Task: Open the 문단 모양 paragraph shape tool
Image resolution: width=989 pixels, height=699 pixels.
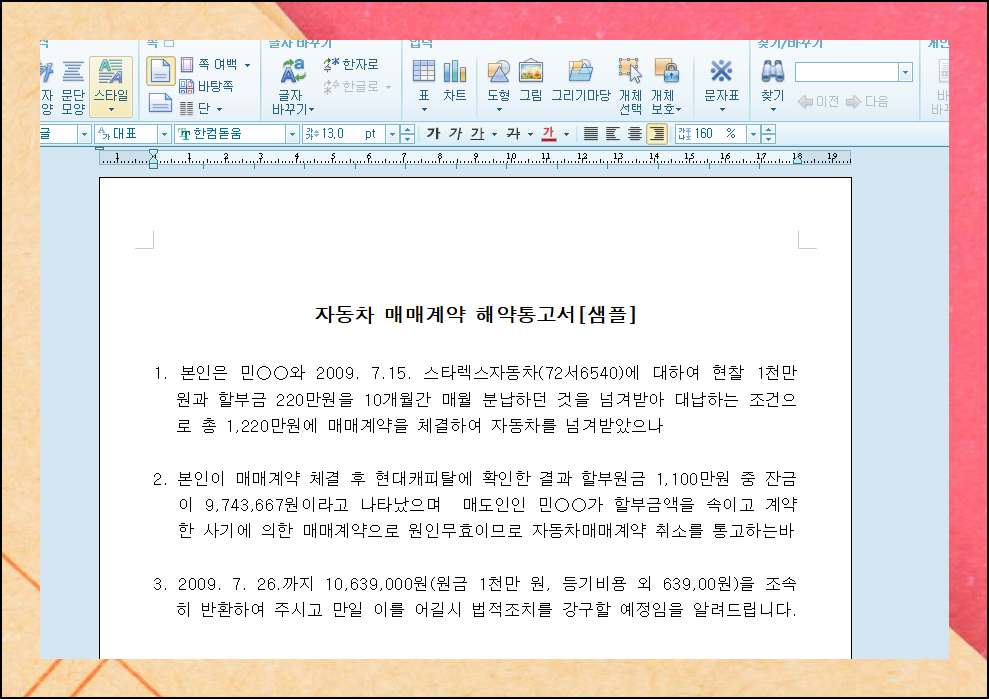Action: point(73,87)
